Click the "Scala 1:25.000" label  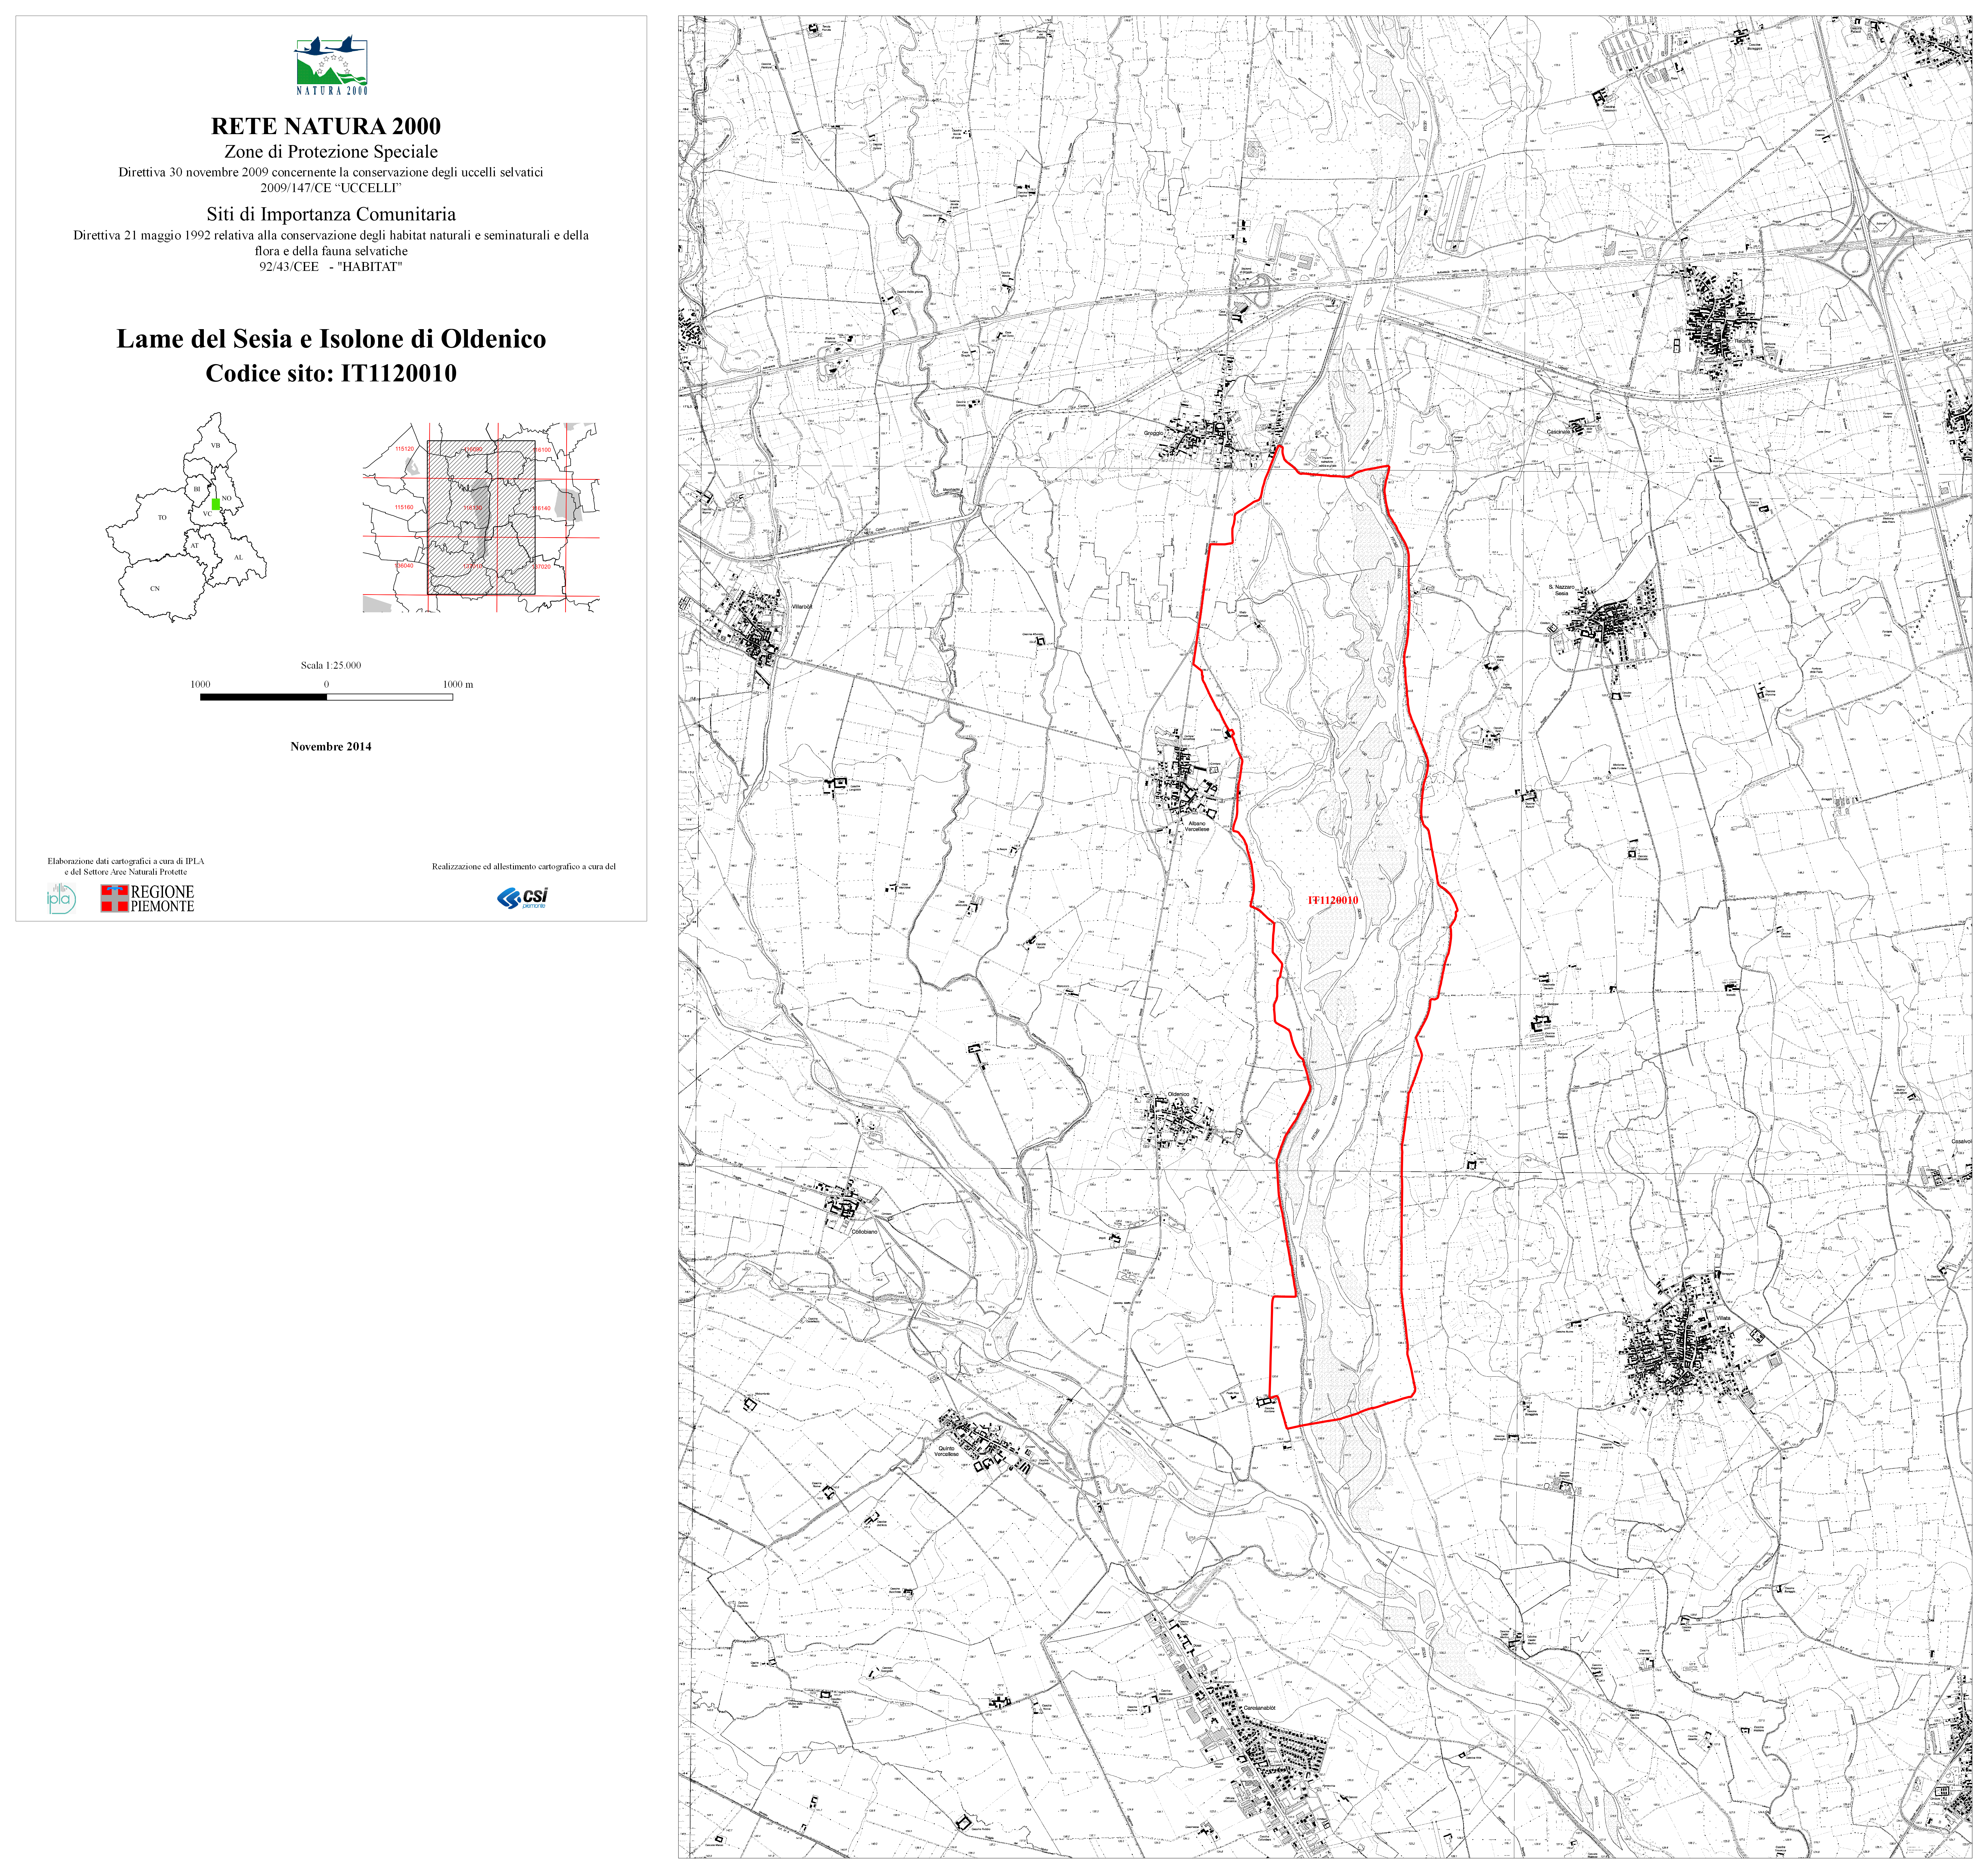coord(331,665)
